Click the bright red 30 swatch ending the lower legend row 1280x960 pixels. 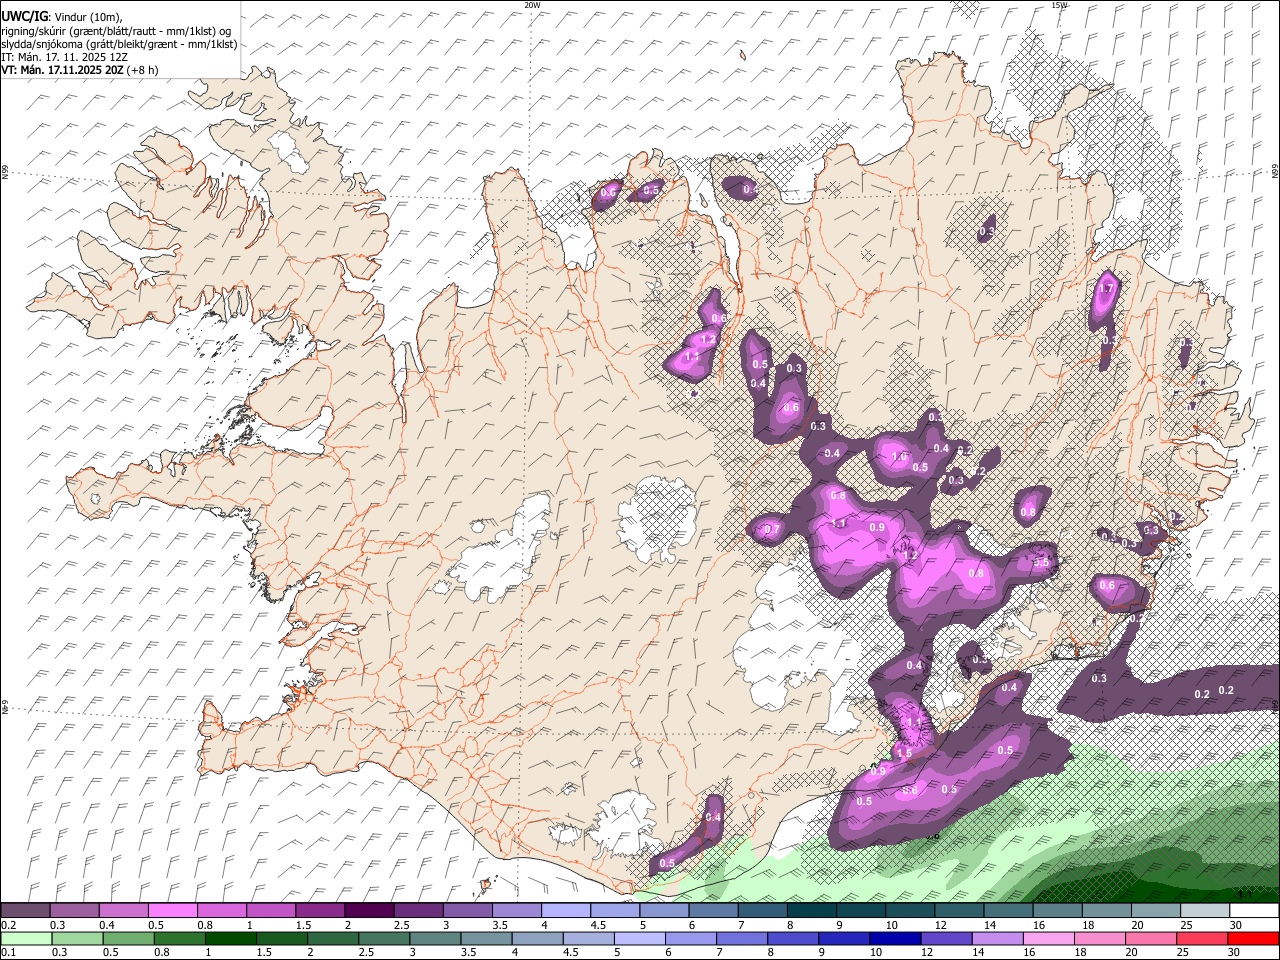pyautogui.click(x=1253, y=938)
